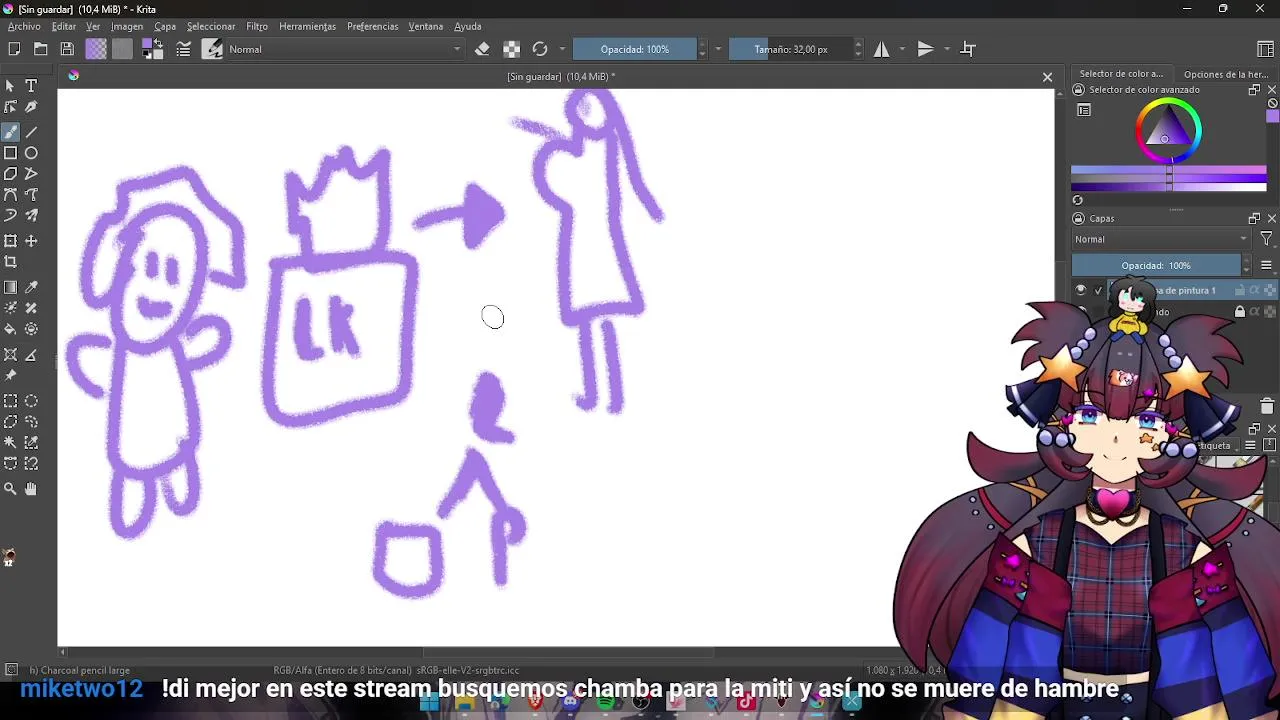Toggle lock on Capas docker
The width and height of the screenshot is (1280, 720).
pos(1079,219)
